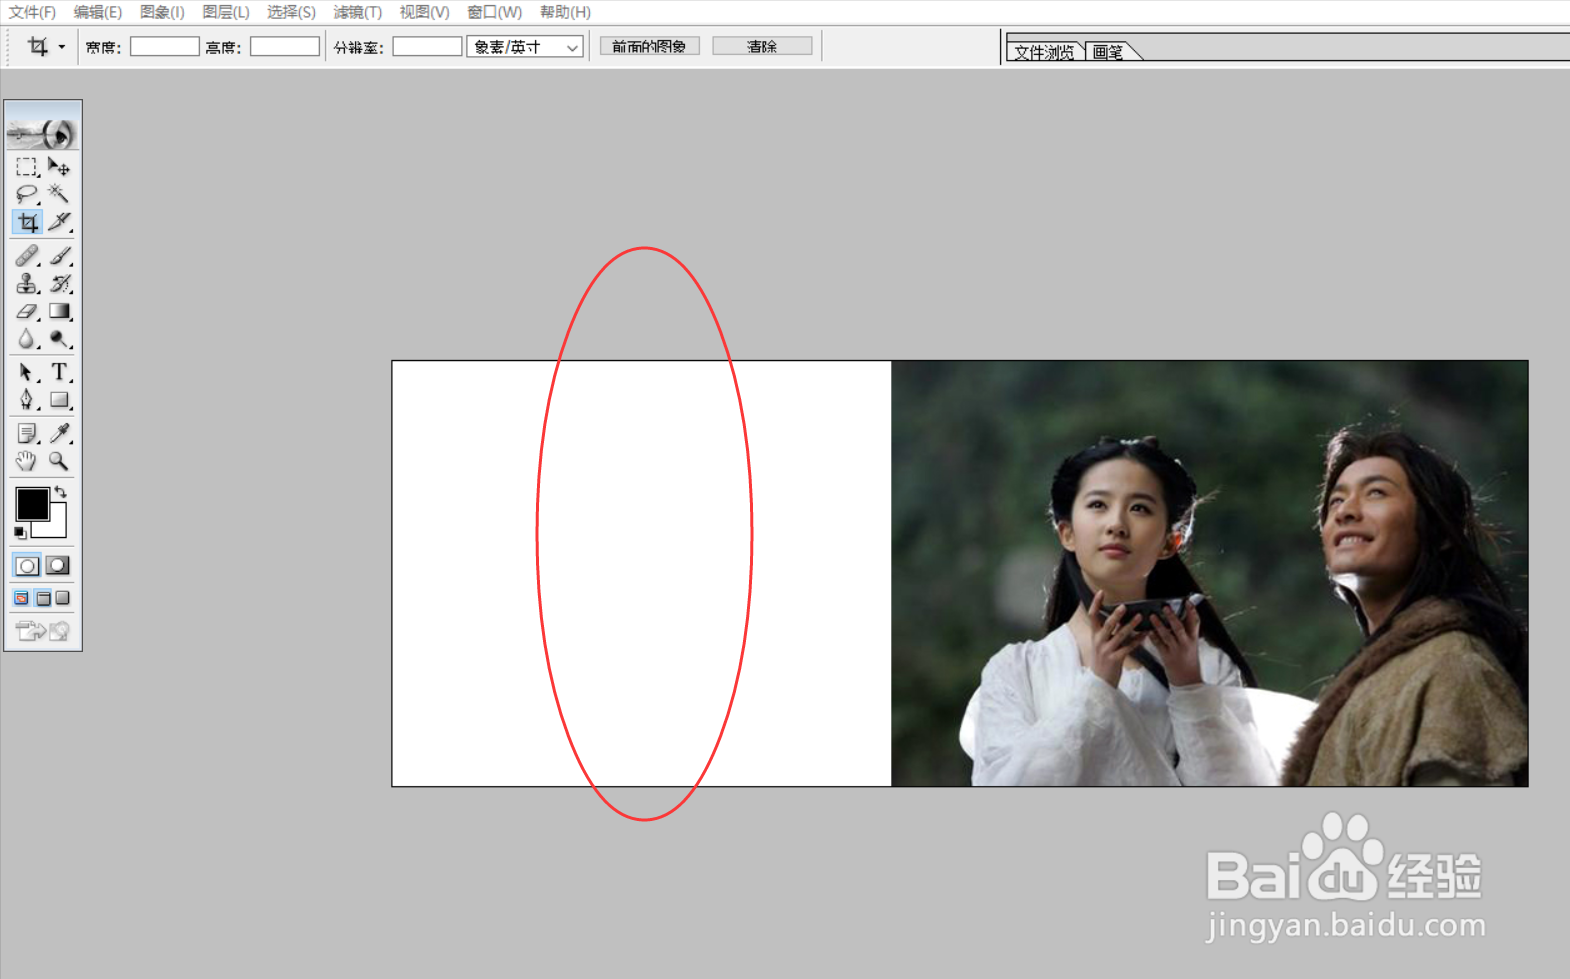Open the 窗口(W) menu
Screen dimensions: 1570x979
pyautogui.click(x=495, y=12)
